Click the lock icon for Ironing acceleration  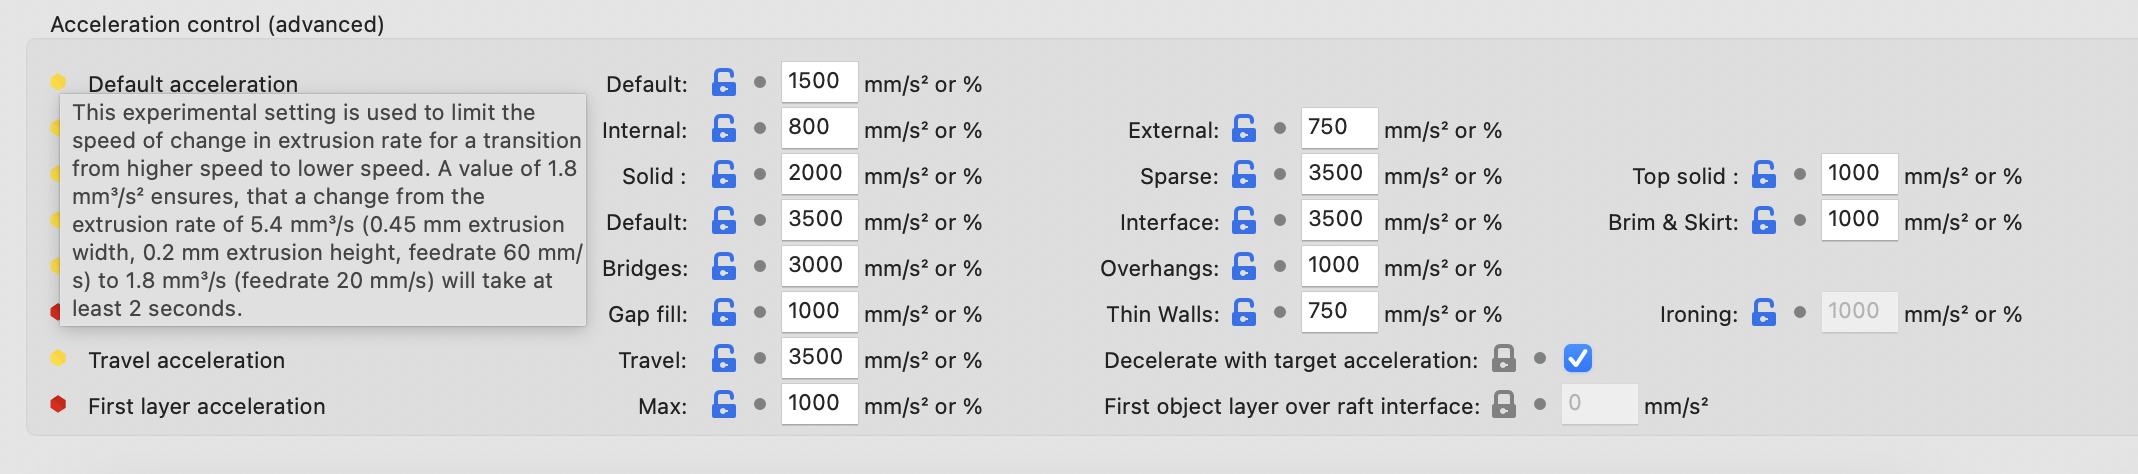1764,312
